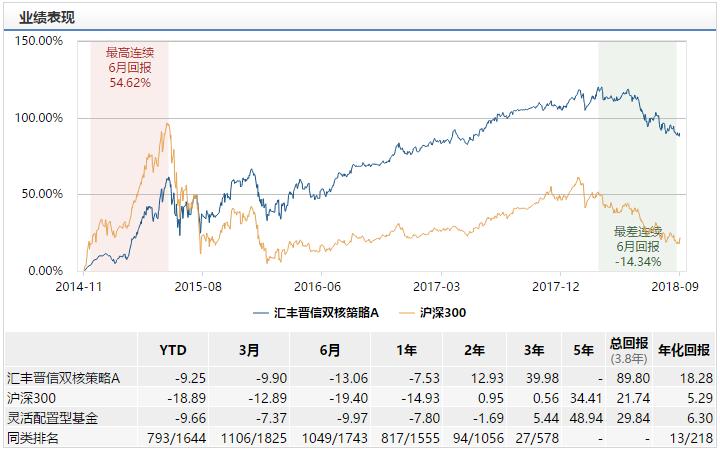Click the 最差连续6月回报 -14.34% annotation

click(x=638, y=247)
